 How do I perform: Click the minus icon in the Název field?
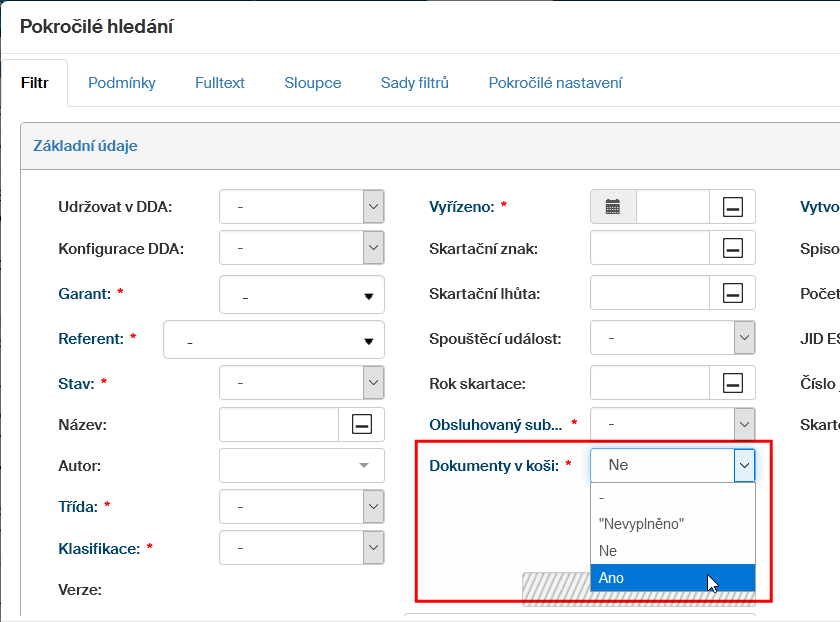click(362, 425)
